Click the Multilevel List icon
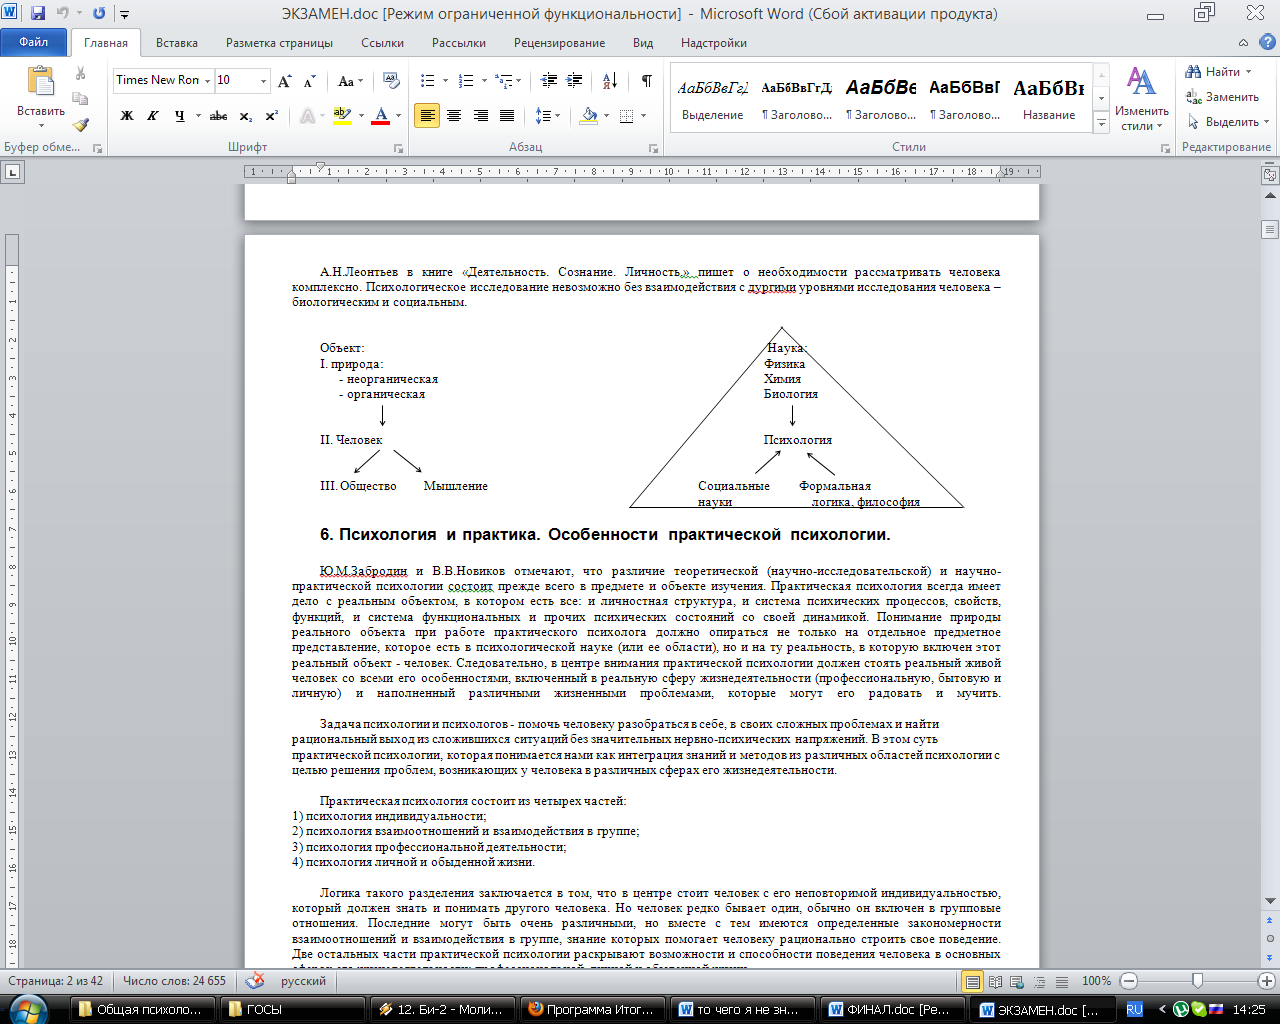This screenshot has width=1280, height=1024. tap(504, 81)
